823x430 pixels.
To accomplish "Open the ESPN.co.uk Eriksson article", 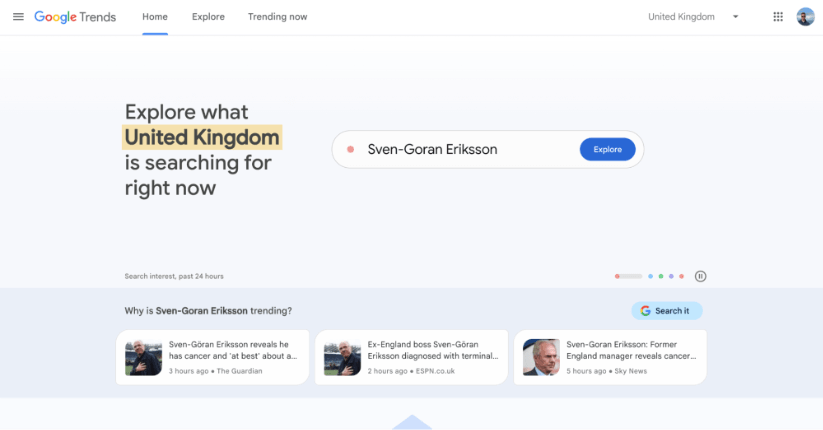I will [411, 357].
